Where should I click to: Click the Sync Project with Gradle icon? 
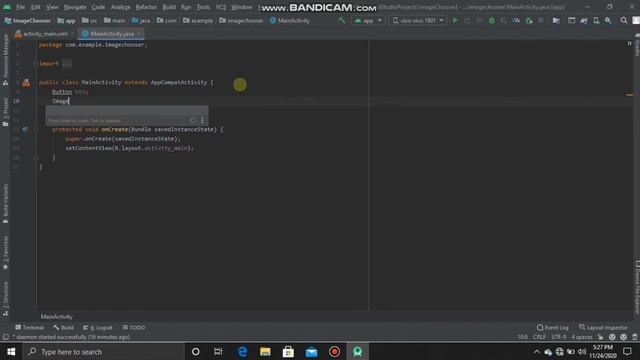tap(584, 20)
